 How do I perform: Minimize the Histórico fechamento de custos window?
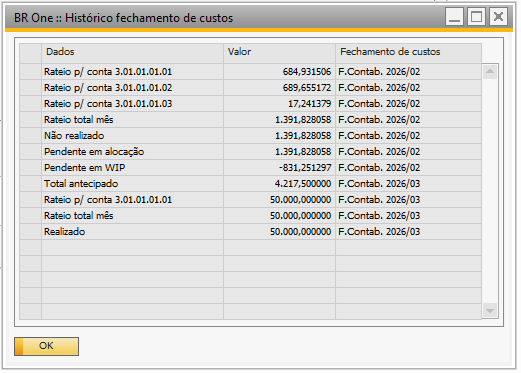coord(454,17)
